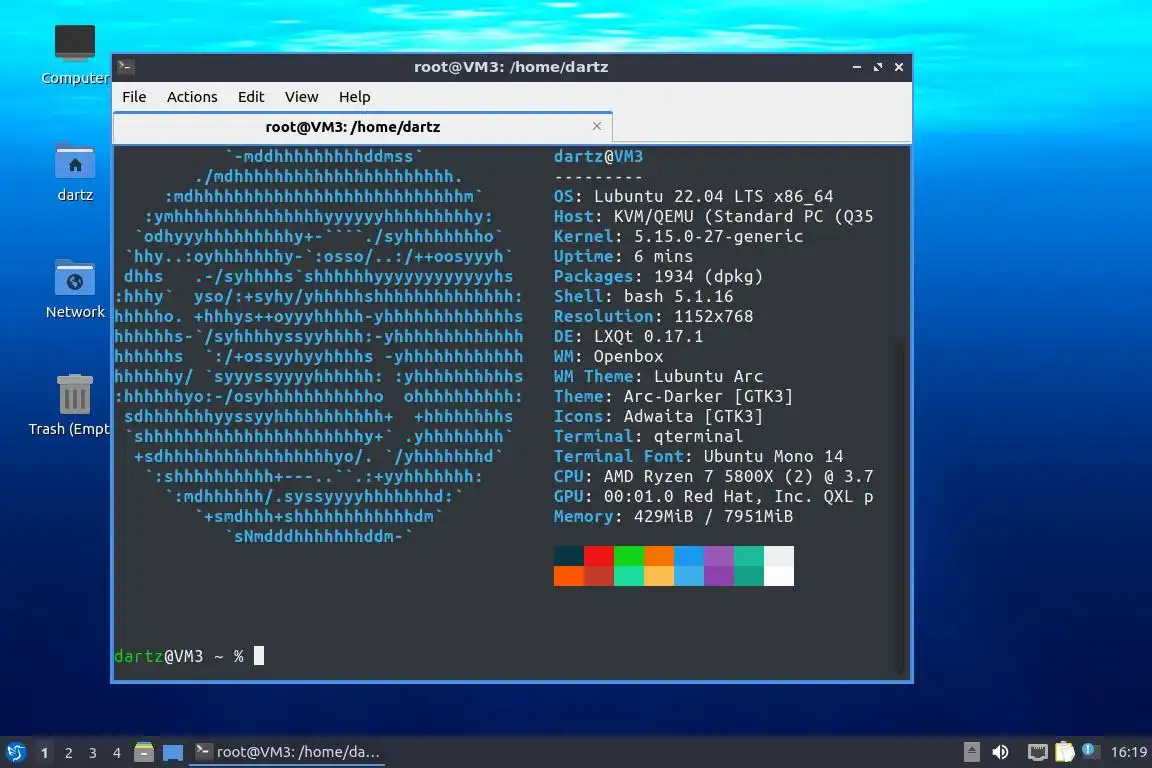Click the 'Packages: 1934 (dpkg)' line
This screenshot has height=768, width=1152.
click(658, 276)
